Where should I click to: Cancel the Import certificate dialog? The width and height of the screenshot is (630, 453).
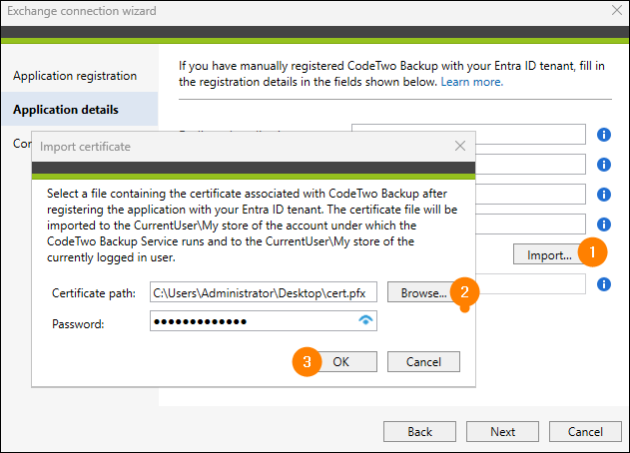pos(423,362)
